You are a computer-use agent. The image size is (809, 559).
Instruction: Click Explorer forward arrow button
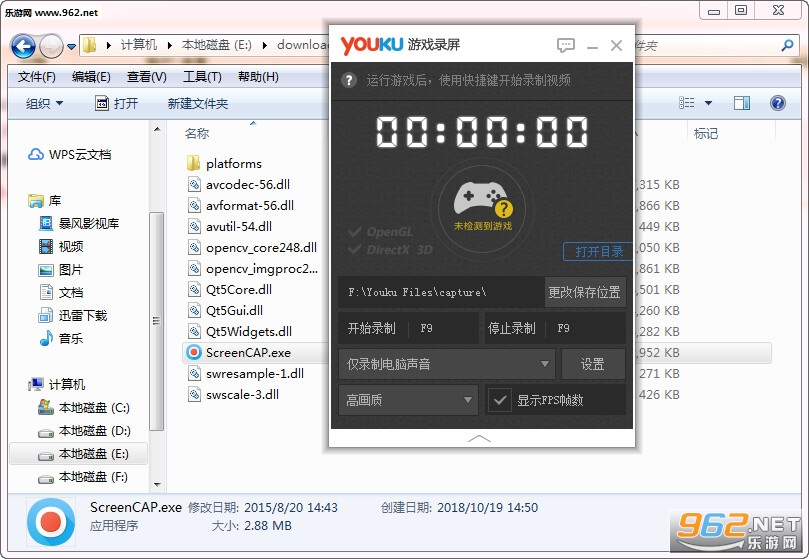pyautogui.click(x=51, y=46)
